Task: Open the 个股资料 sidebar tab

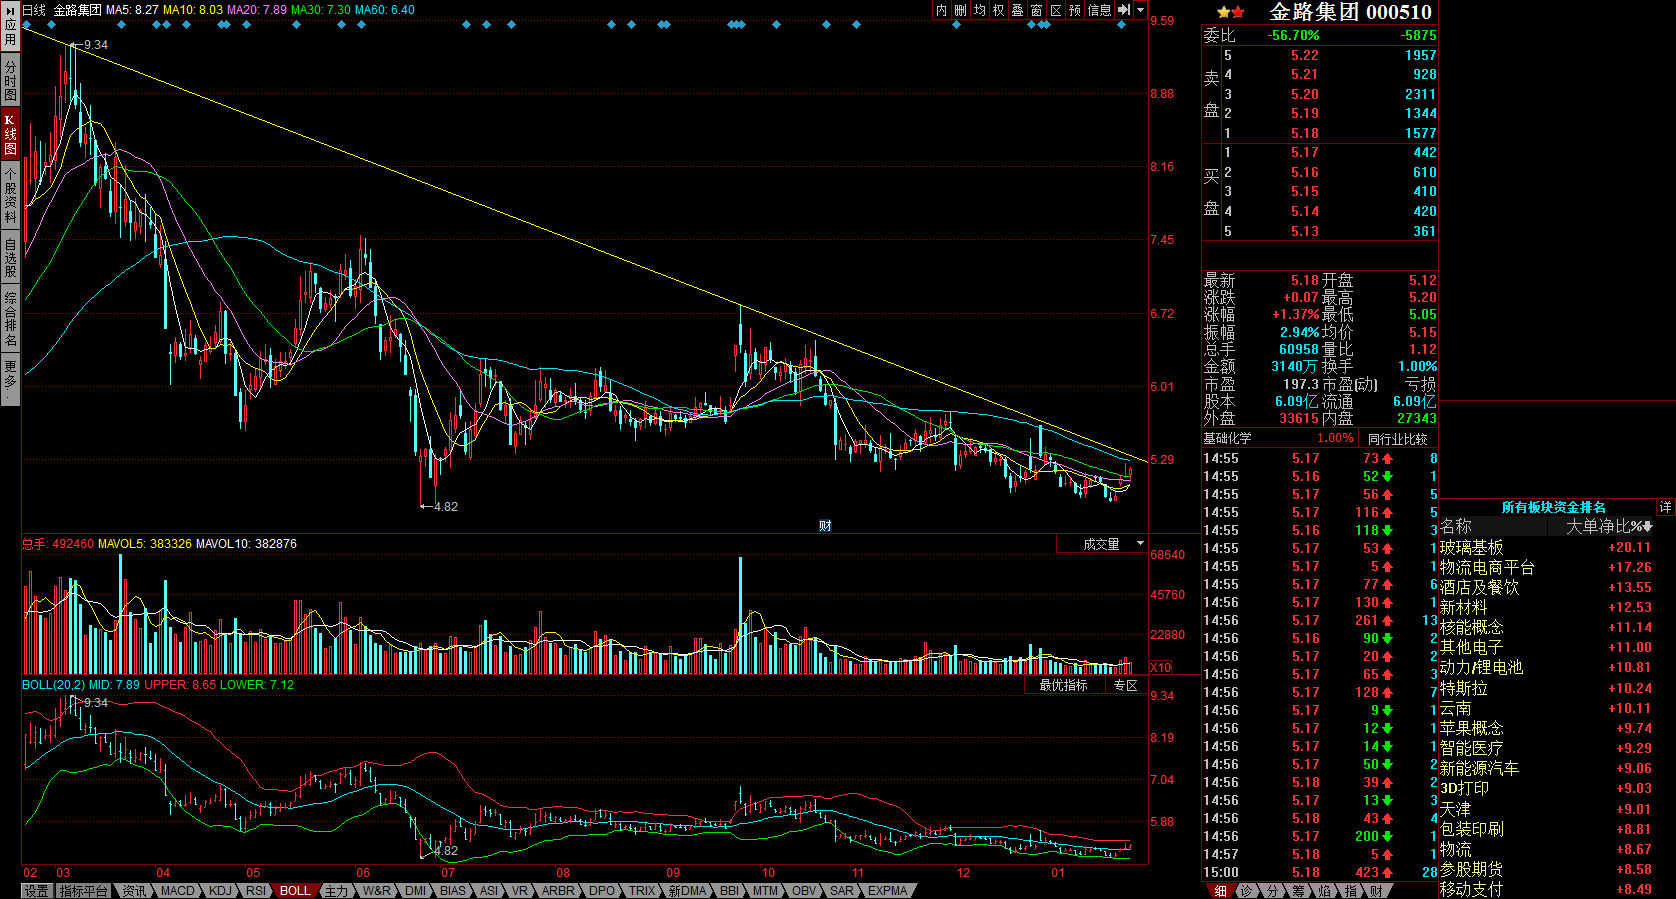Action: pos(10,195)
